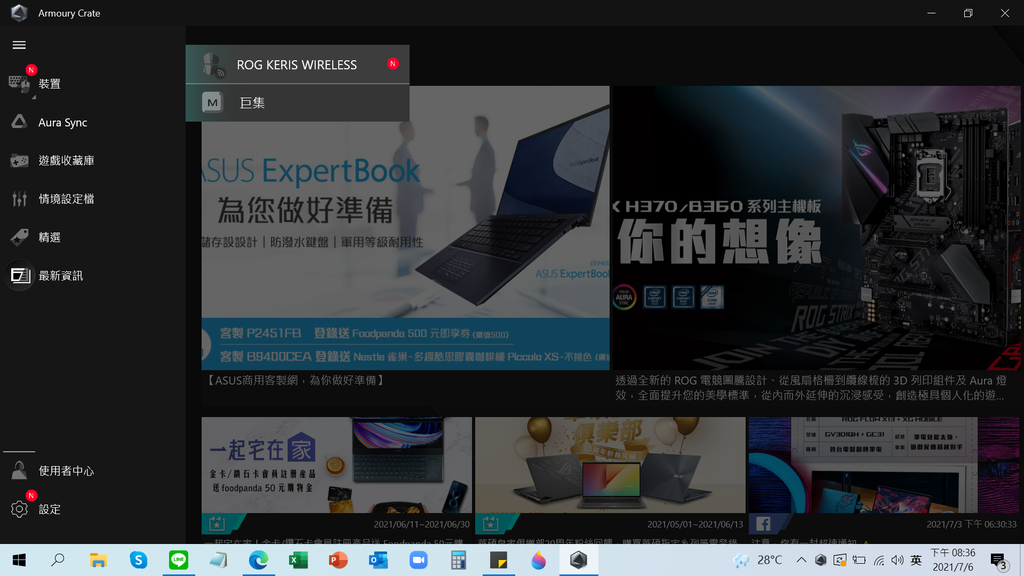Select 巨集 macro option
This screenshot has width=1024, height=576.
coord(297,103)
